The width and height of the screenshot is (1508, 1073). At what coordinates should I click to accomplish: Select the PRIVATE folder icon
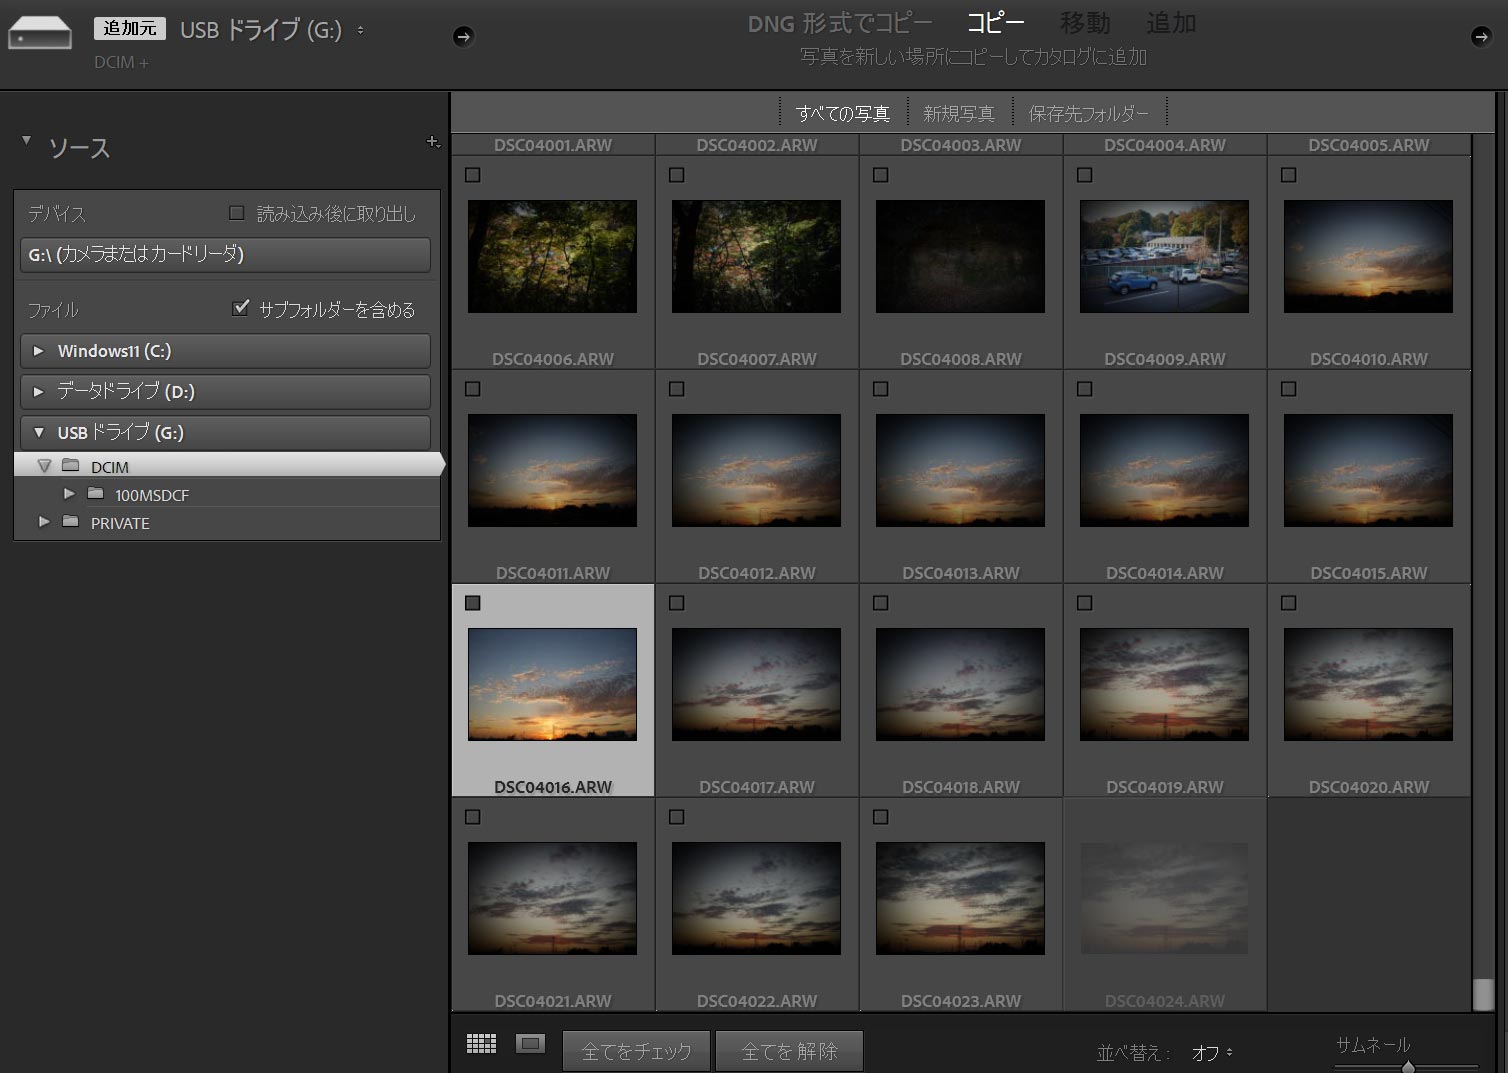[x=71, y=522]
